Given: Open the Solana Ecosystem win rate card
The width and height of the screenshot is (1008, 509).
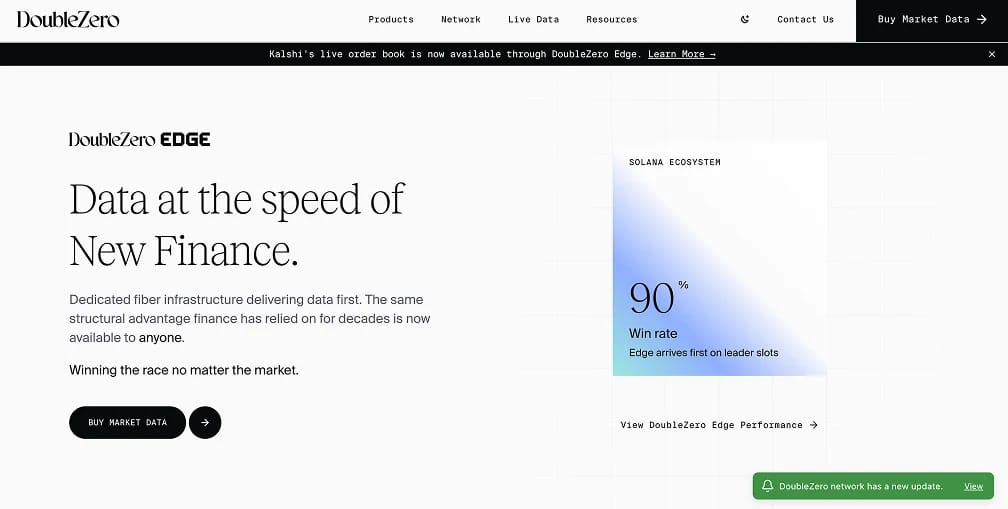Looking at the screenshot, I should 719,258.
